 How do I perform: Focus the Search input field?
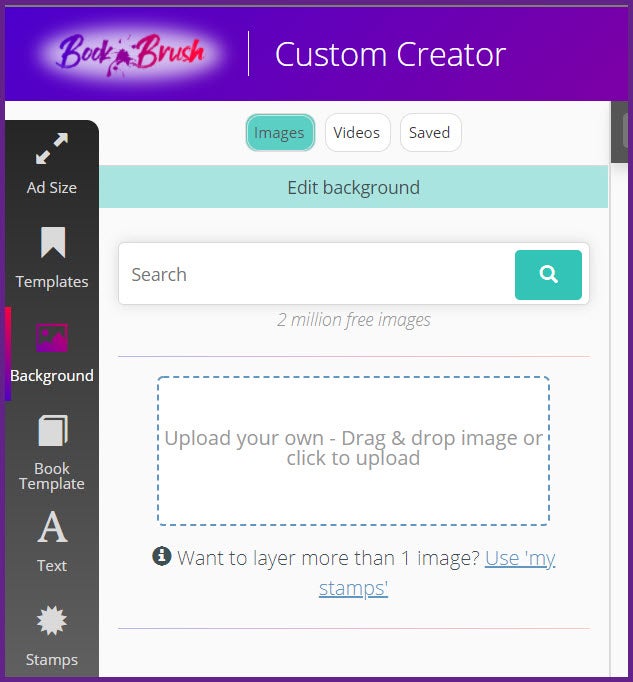316,275
